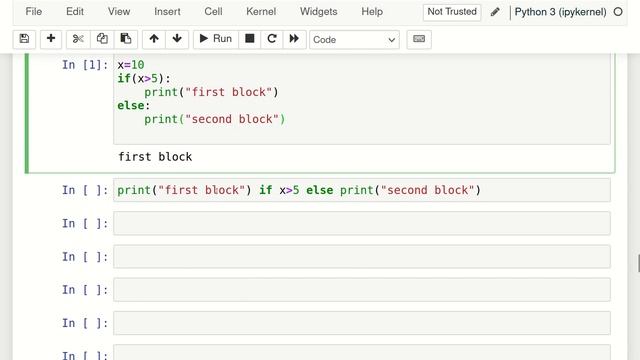Open the Kernel menu
Screen dimensions: 640x360
[x=261, y=12]
